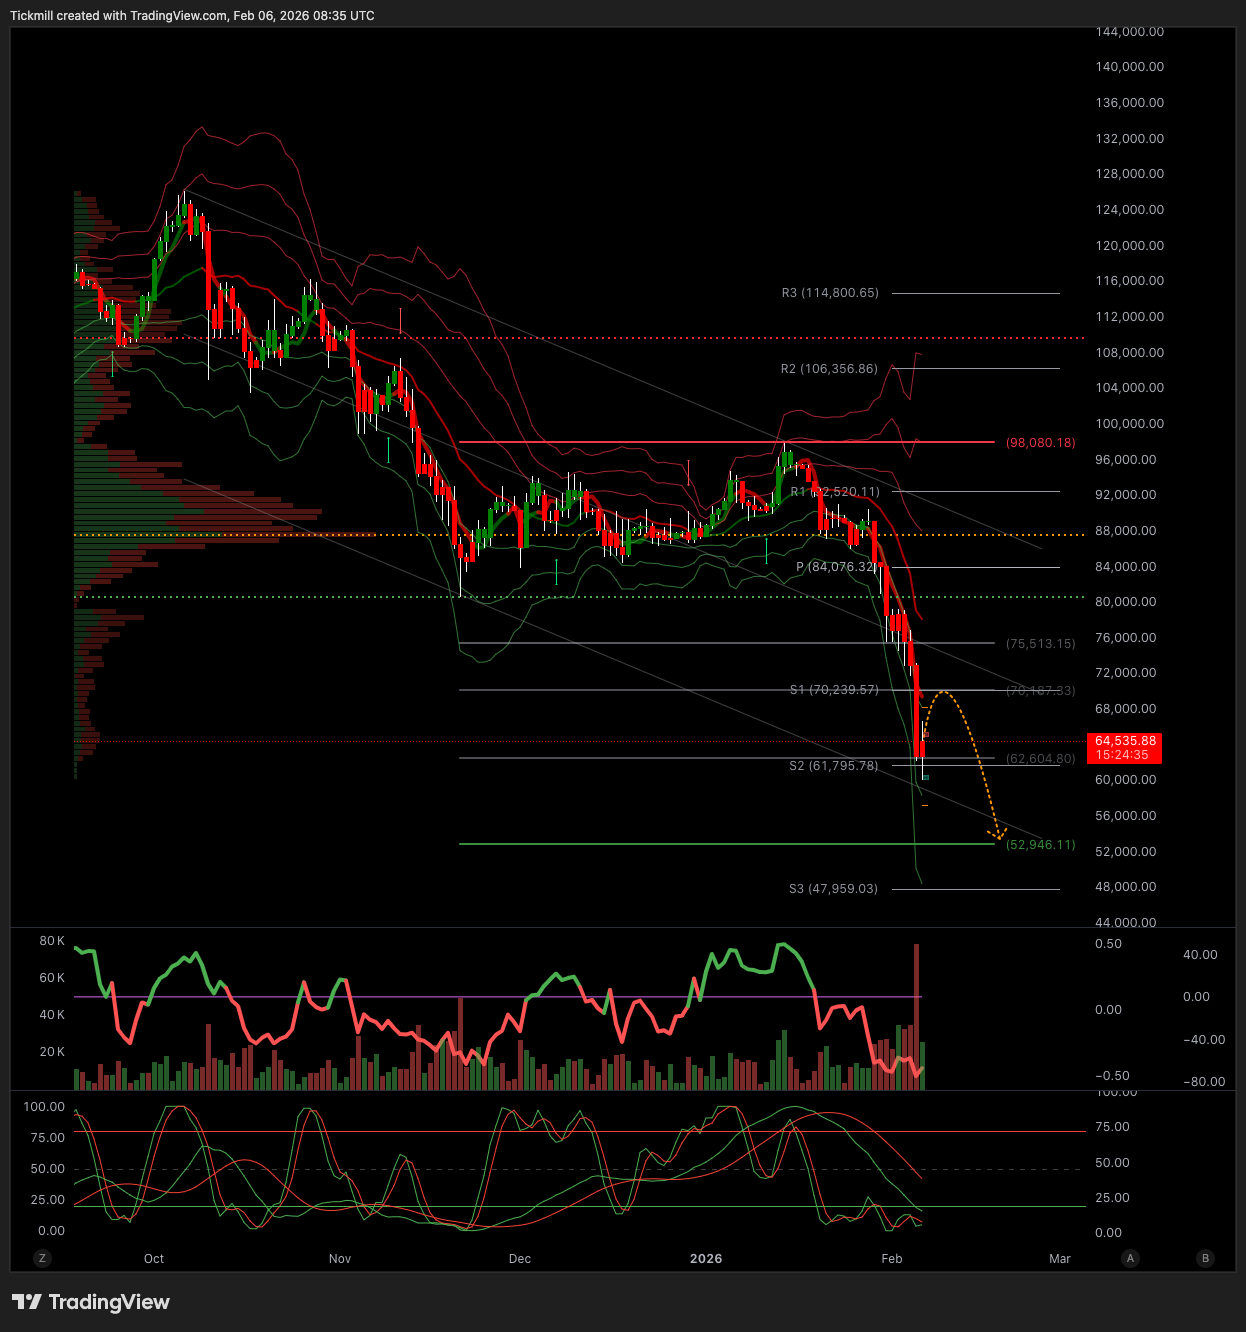Click the gray 75,513.15 level label
The height and width of the screenshot is (1332, 1246).
click(x=1040, y=644)
